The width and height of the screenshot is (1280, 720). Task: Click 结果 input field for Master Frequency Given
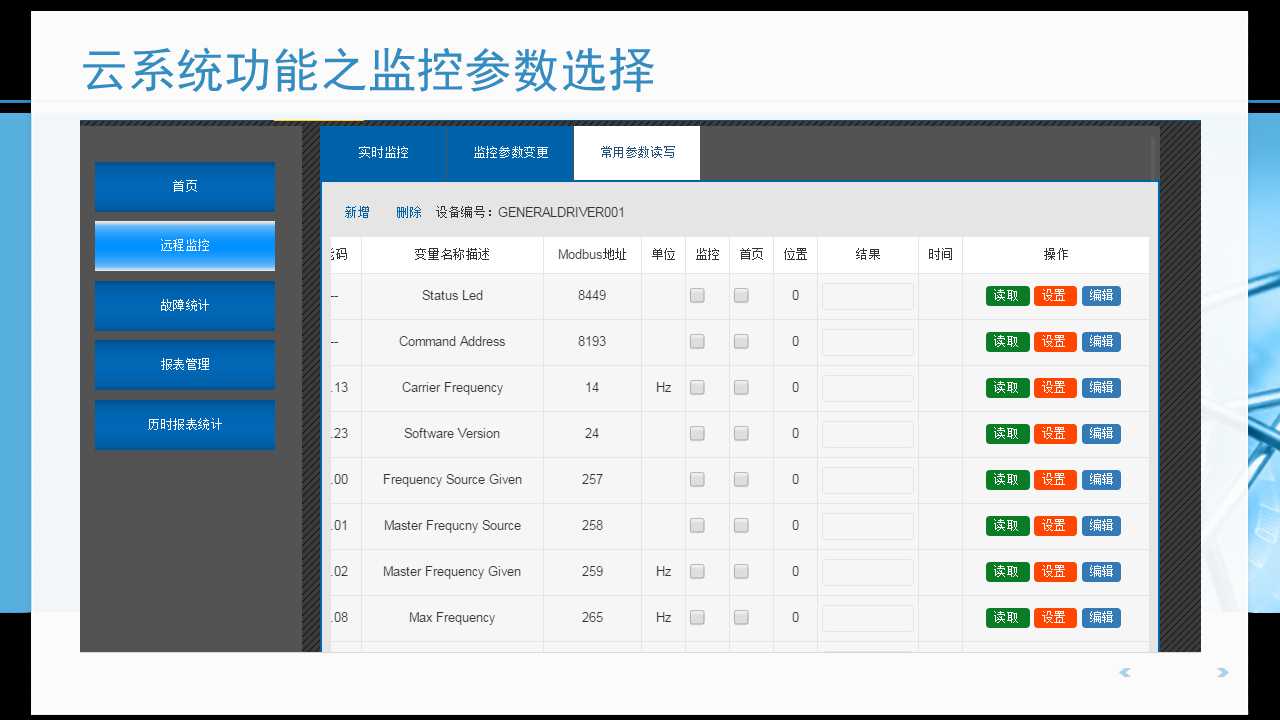tap(867, 572)
